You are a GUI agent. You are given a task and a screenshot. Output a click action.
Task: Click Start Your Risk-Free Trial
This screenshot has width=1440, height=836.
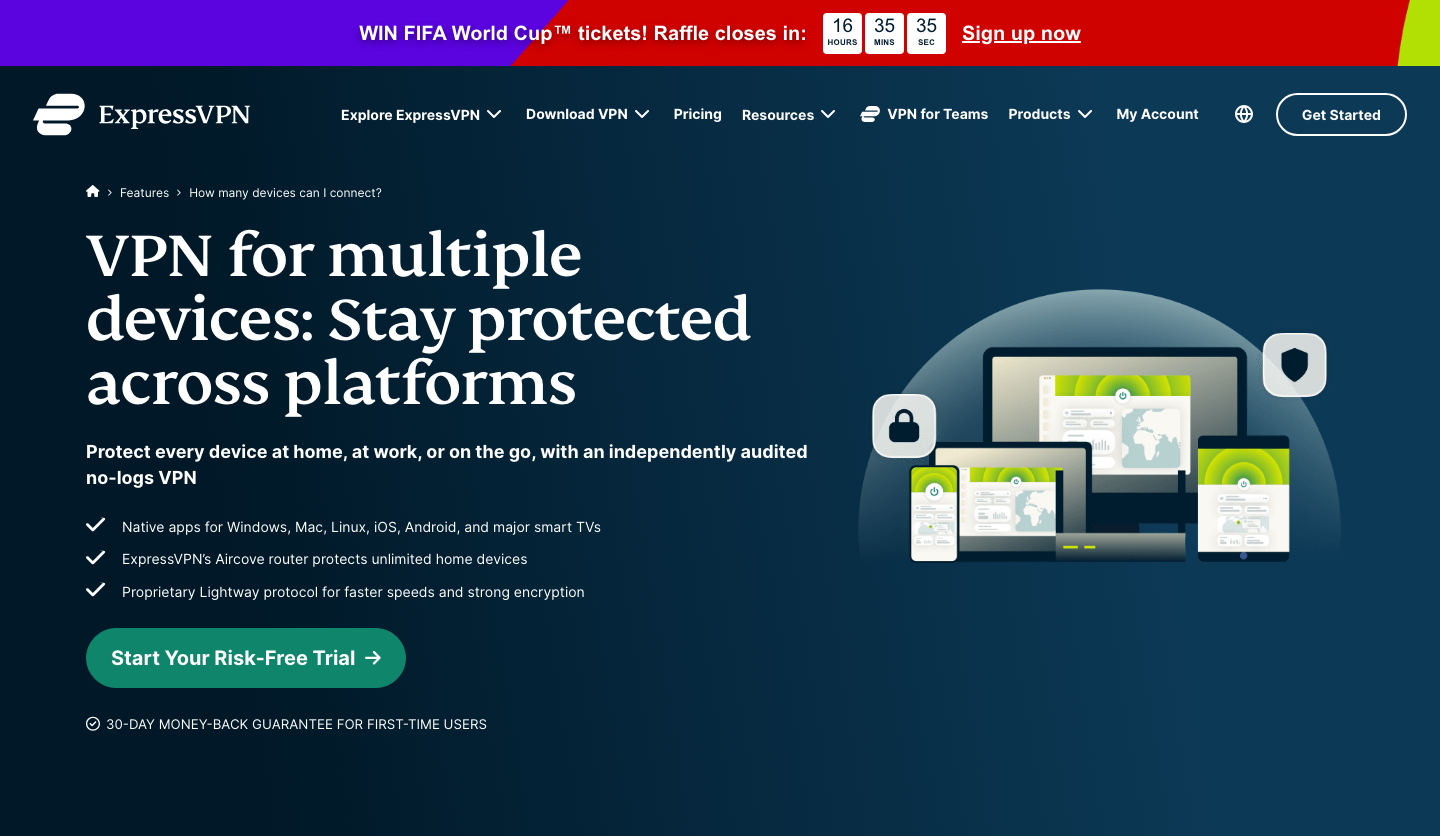click(x=246, y=658)
